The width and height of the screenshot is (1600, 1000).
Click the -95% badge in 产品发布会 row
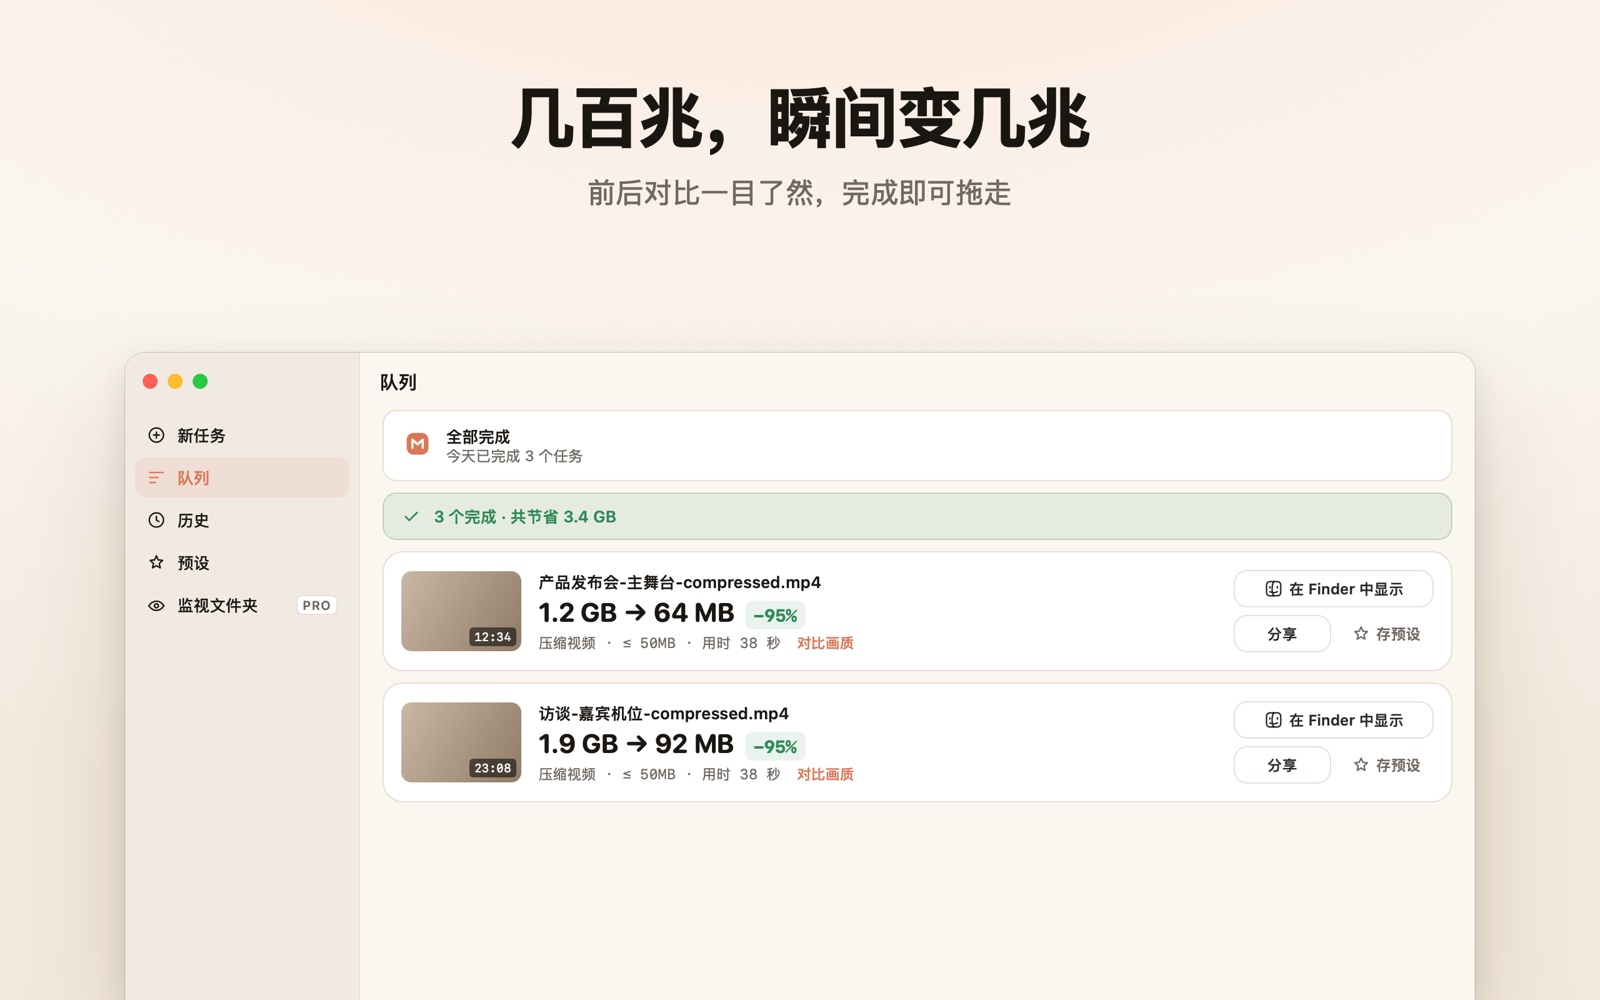[775, 615]
